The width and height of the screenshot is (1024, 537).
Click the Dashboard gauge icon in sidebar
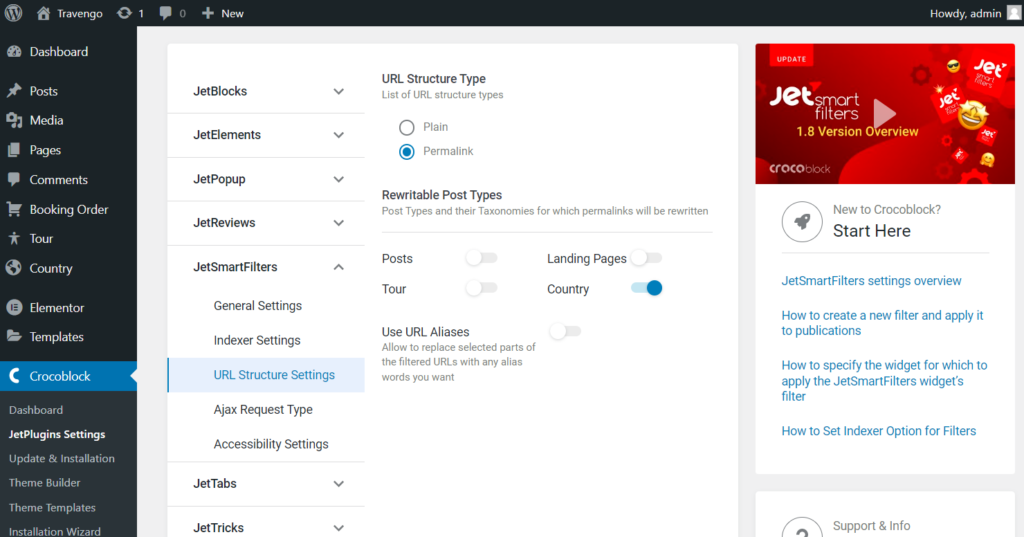(x=14, y=52)
